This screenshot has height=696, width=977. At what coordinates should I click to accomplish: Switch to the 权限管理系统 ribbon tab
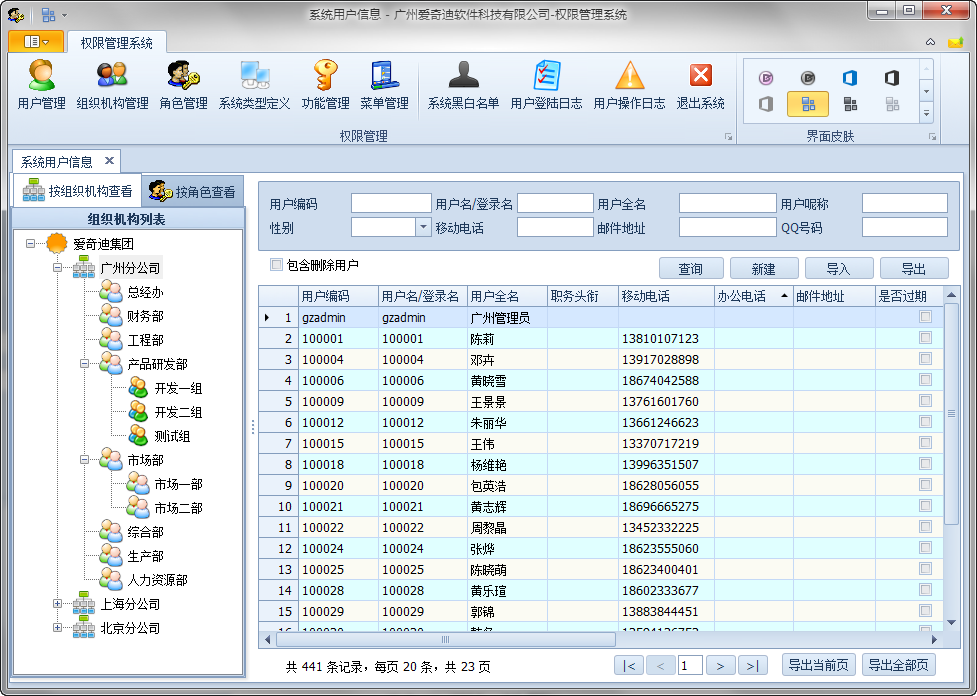tap(117, 42)
